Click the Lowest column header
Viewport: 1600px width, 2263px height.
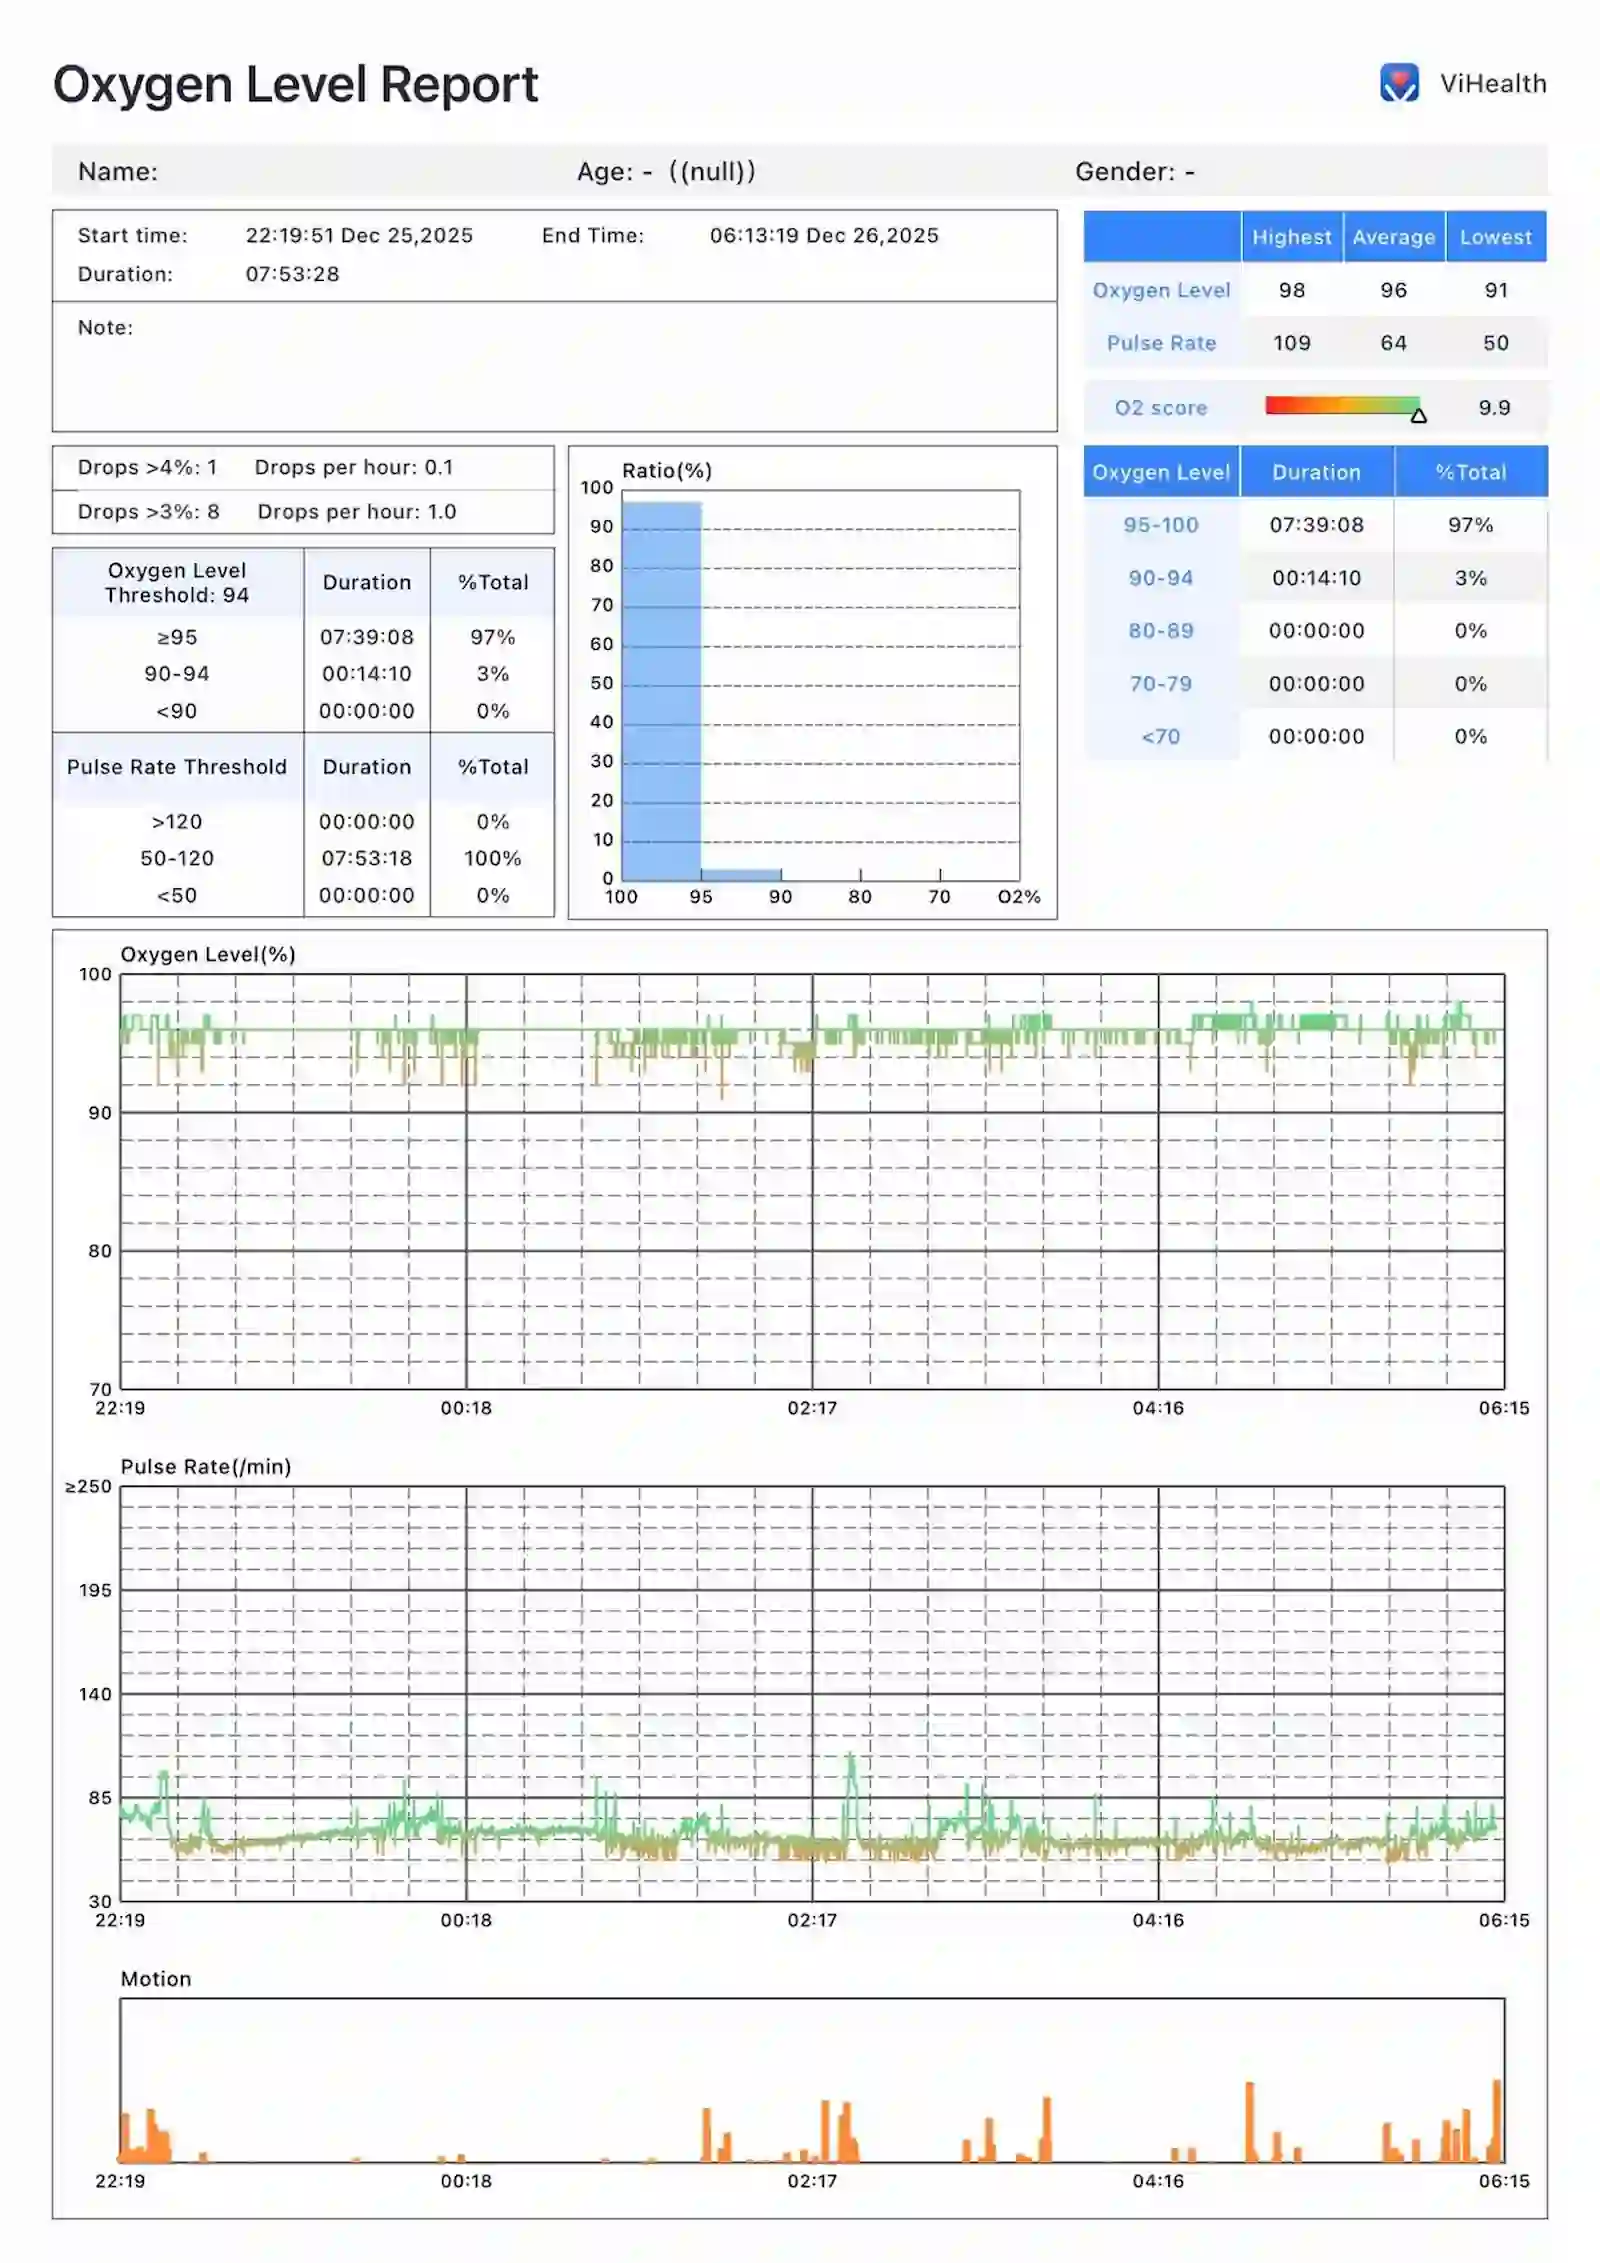tap(1495, 237)
